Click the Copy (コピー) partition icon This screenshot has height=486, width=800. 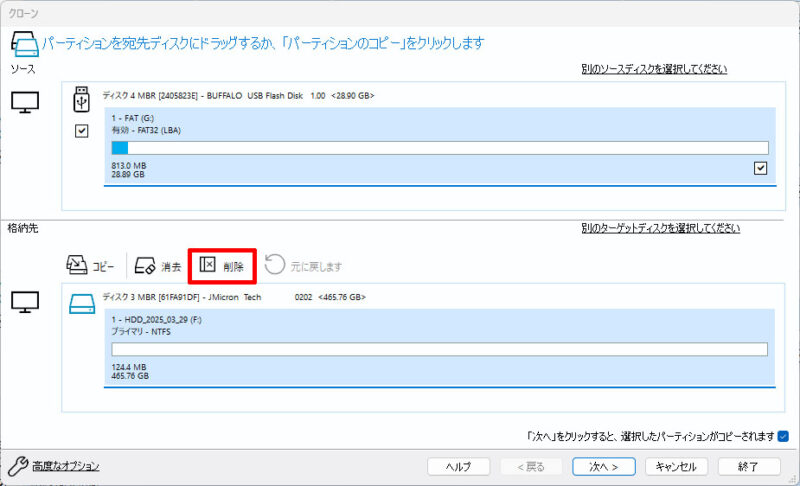pos(77,265)
